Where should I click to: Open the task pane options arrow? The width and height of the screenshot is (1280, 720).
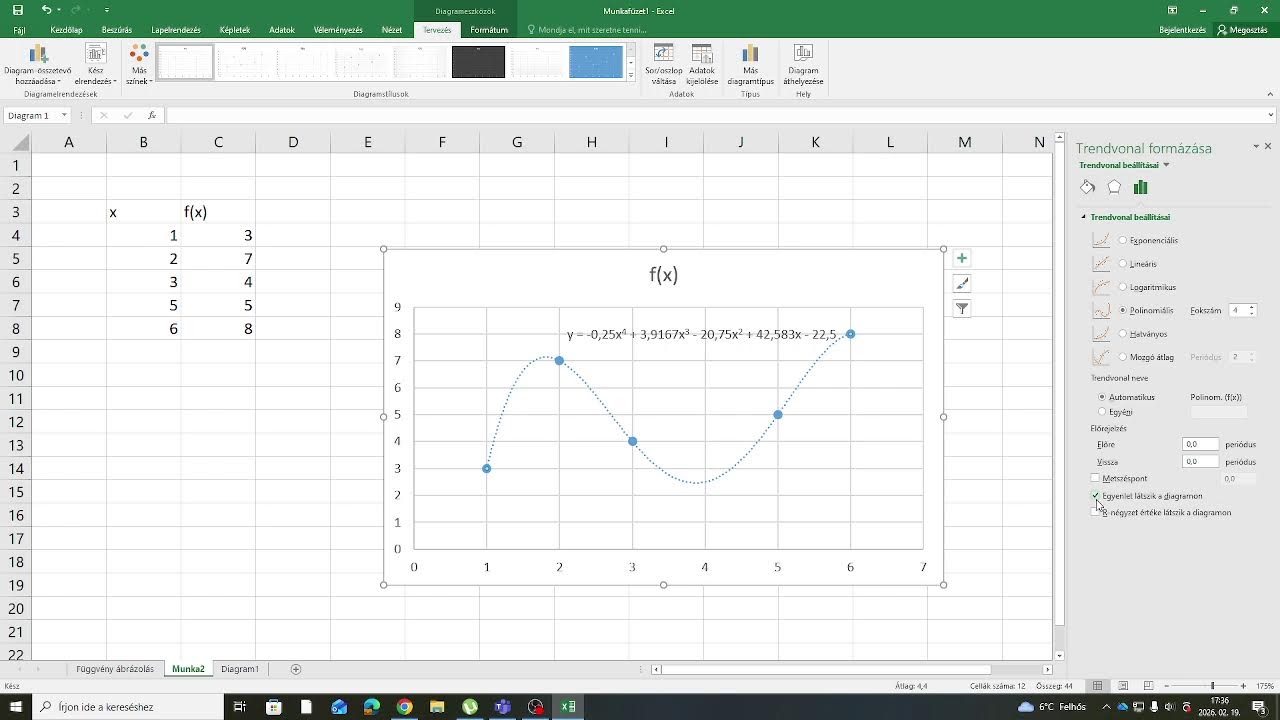point(1256,147)
